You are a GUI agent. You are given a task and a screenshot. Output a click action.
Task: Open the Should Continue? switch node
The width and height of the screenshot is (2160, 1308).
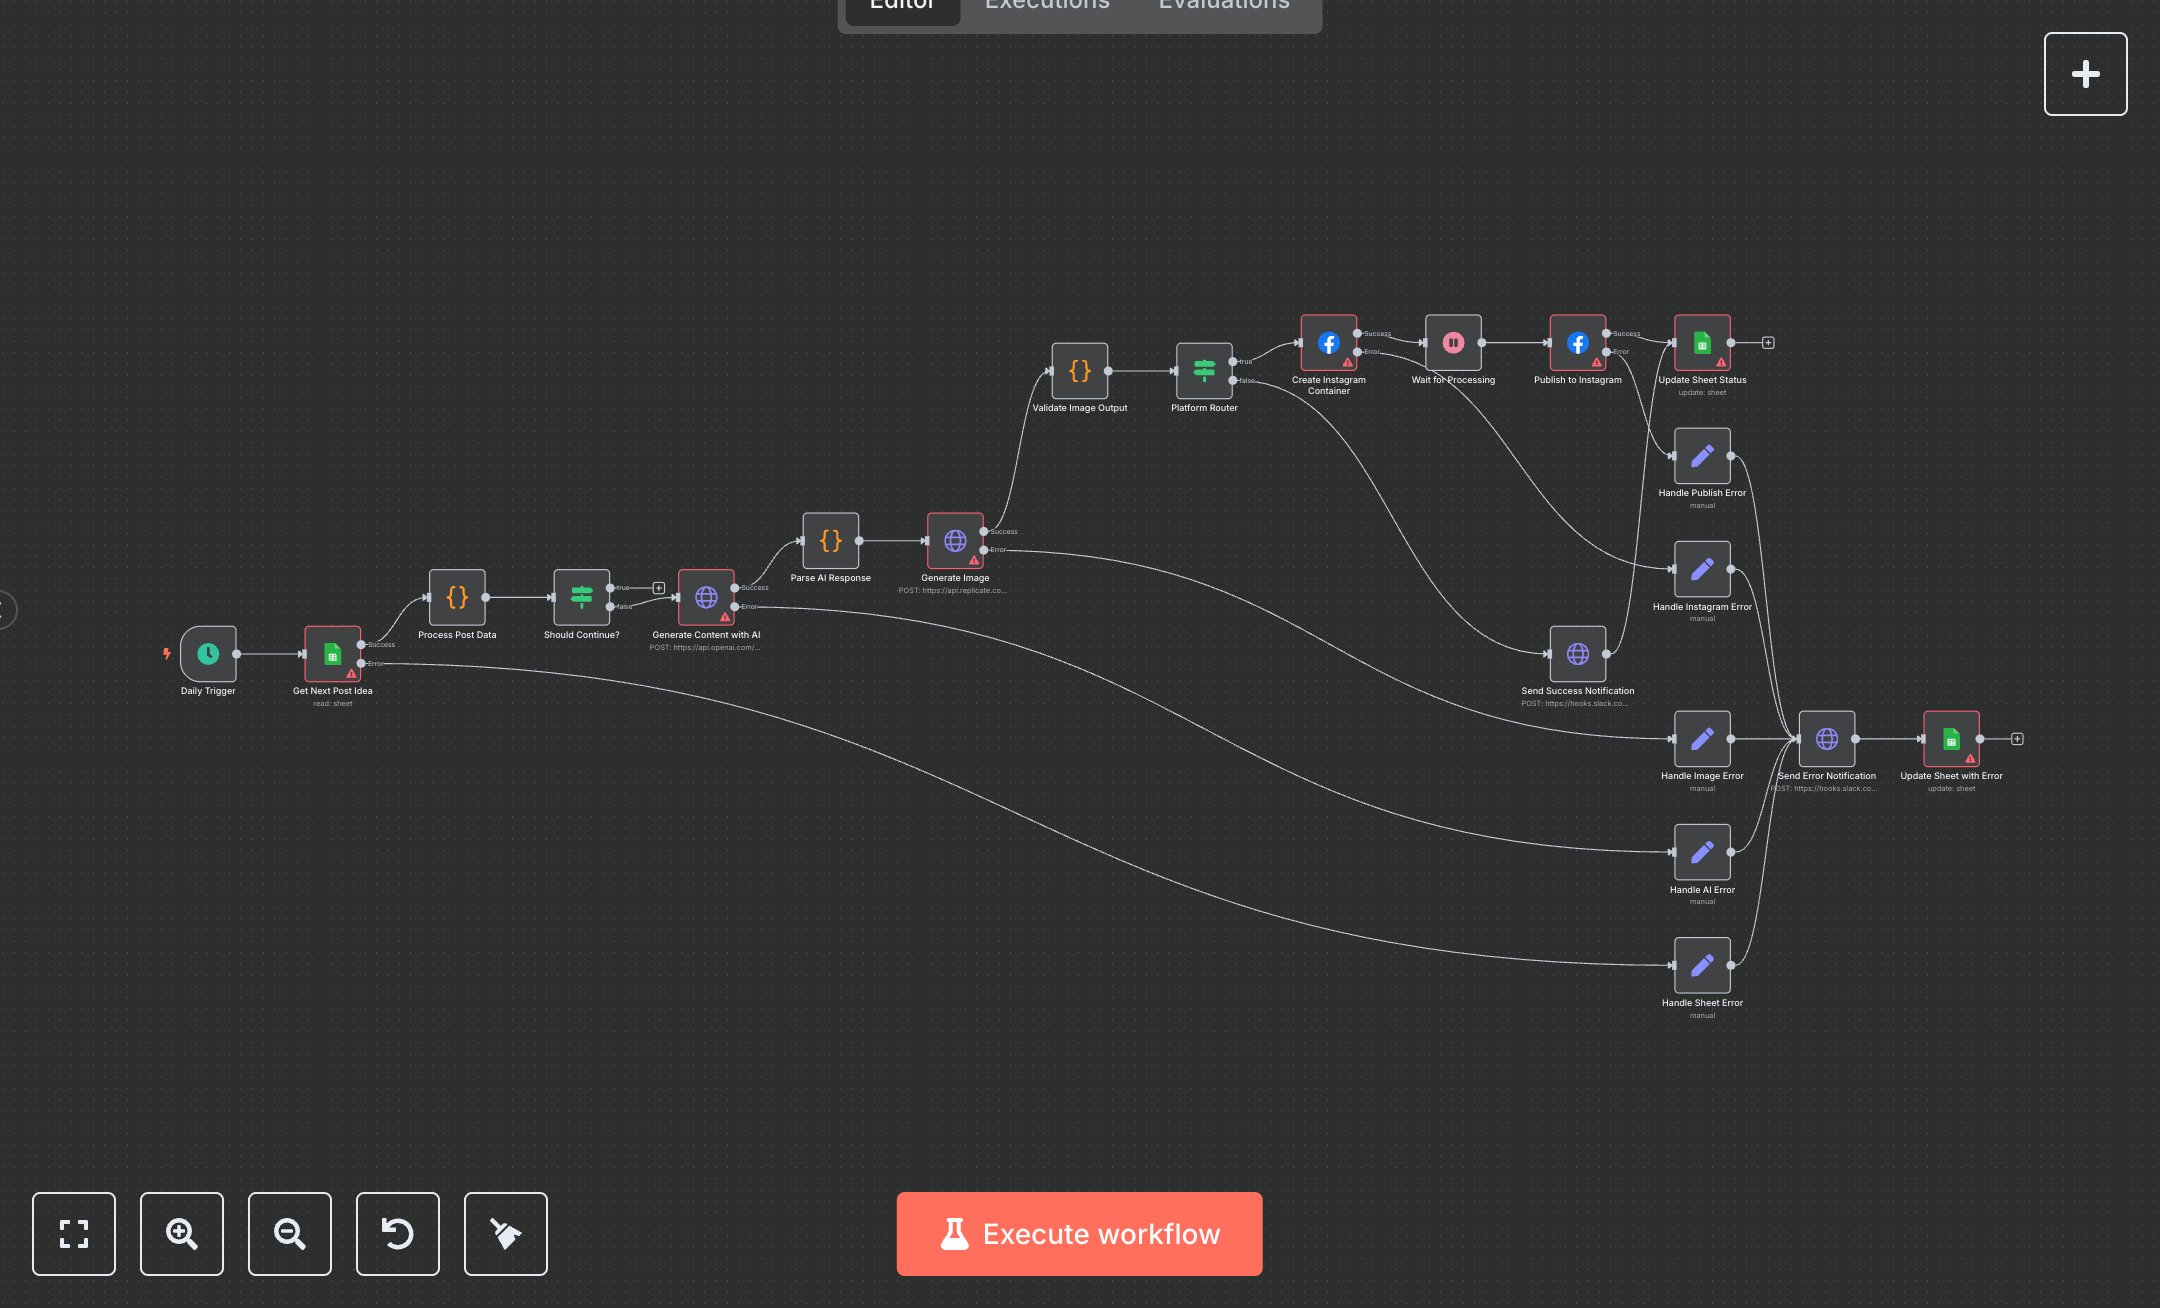(x=580, y=598)
